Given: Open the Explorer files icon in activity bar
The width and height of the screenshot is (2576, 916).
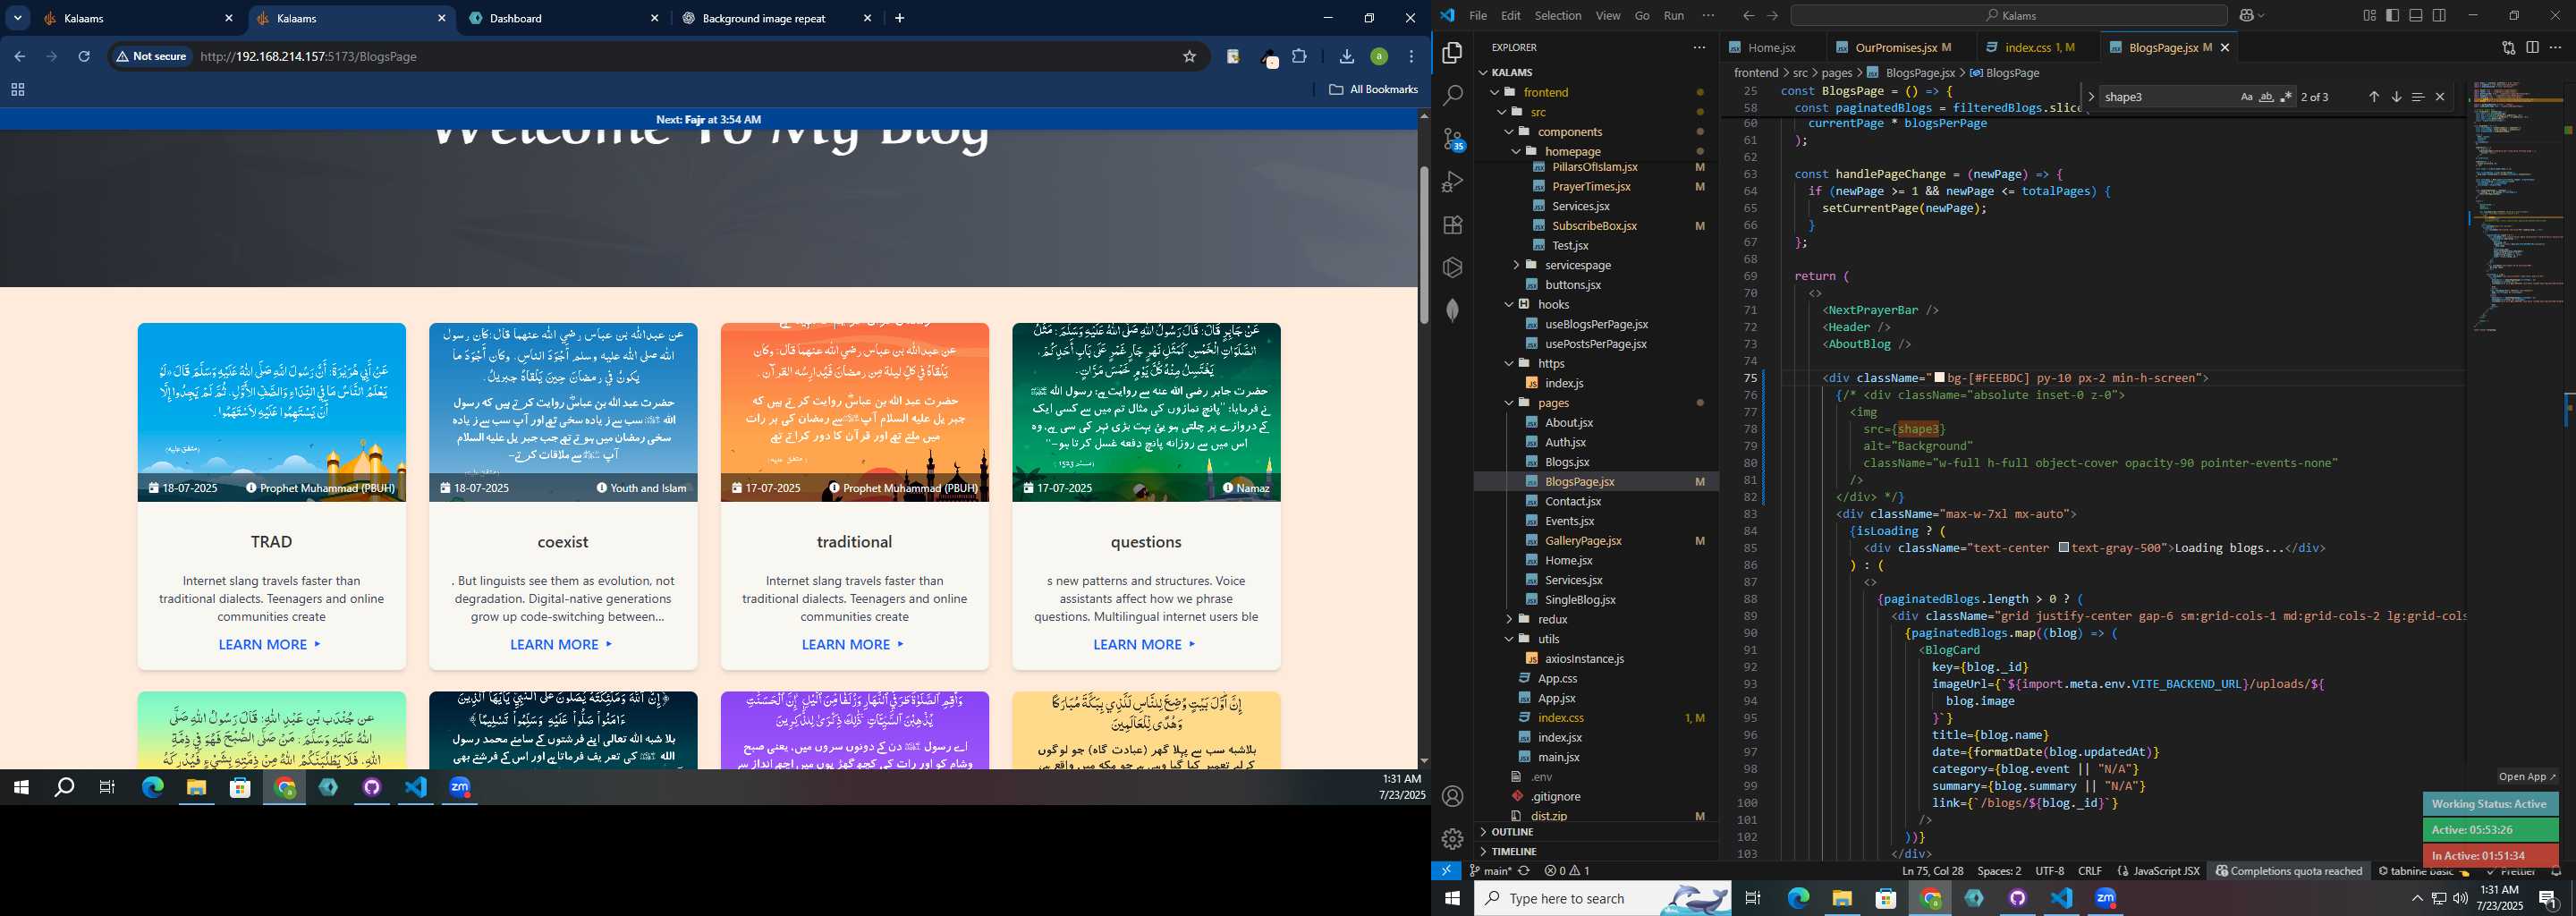Looking at the screenshot, I should (x=1453, y=52).
